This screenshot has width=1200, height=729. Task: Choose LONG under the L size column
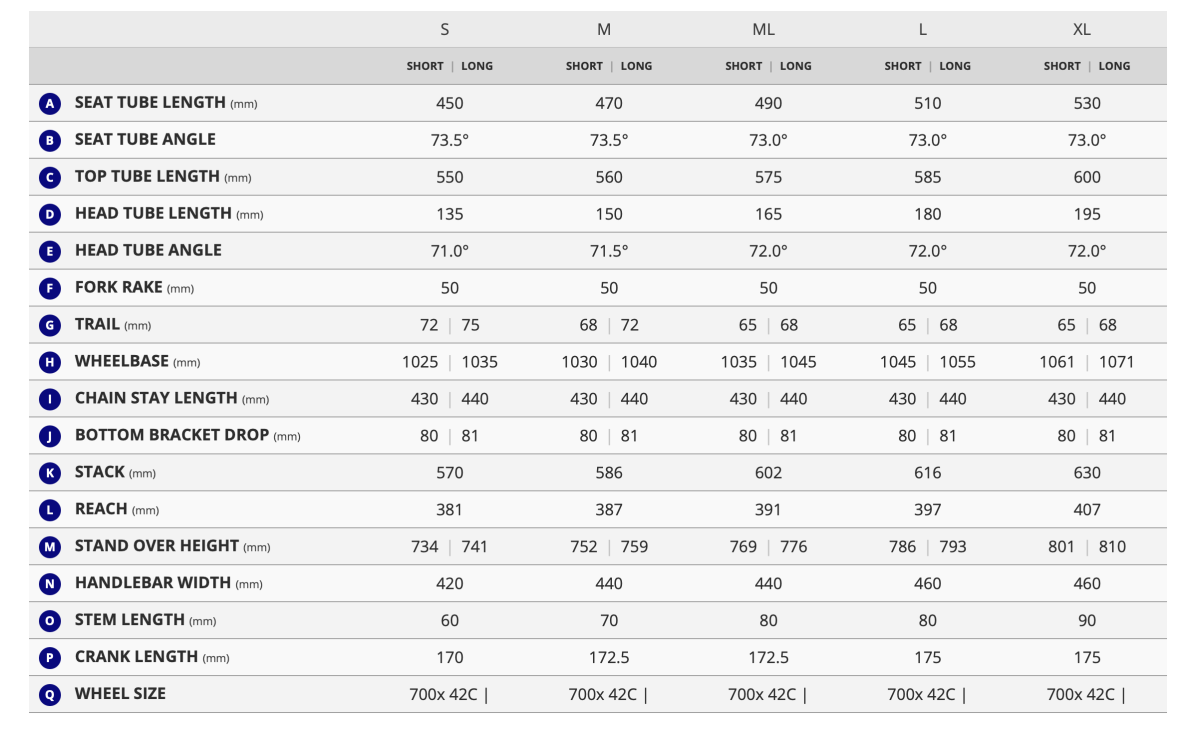[955, 66]
